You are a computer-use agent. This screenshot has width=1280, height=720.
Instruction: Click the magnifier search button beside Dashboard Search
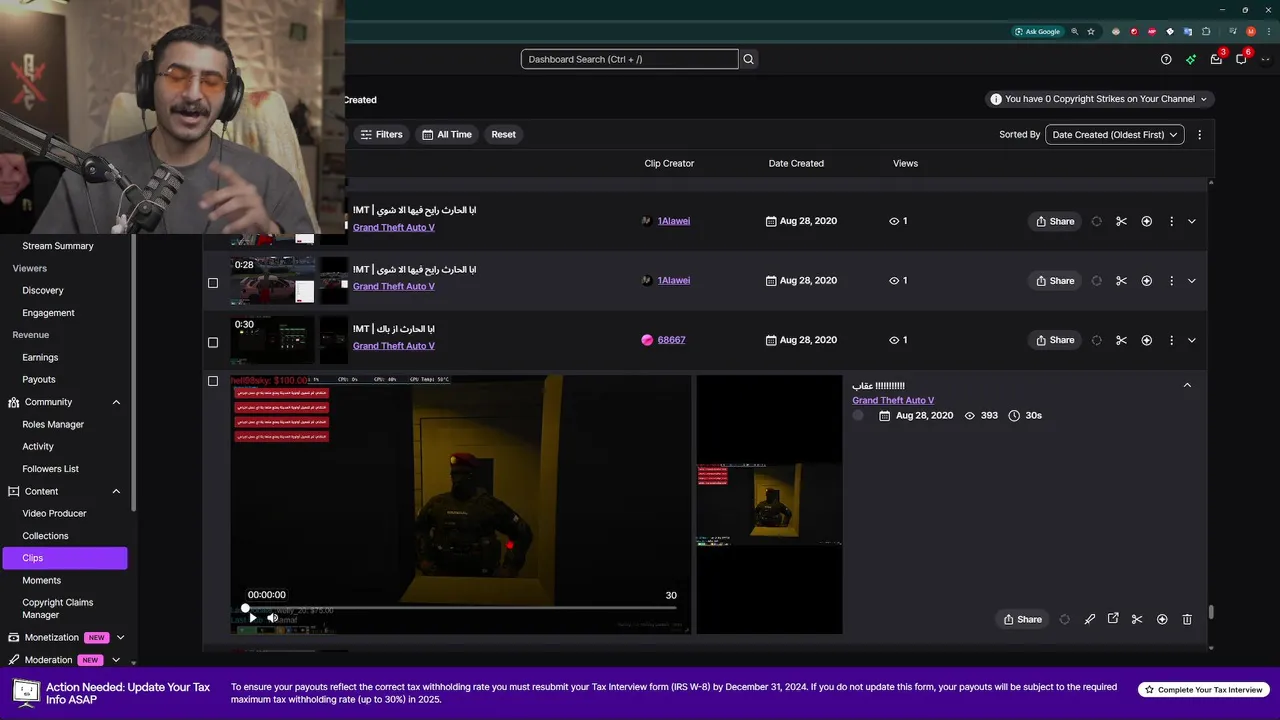point(748,59)
